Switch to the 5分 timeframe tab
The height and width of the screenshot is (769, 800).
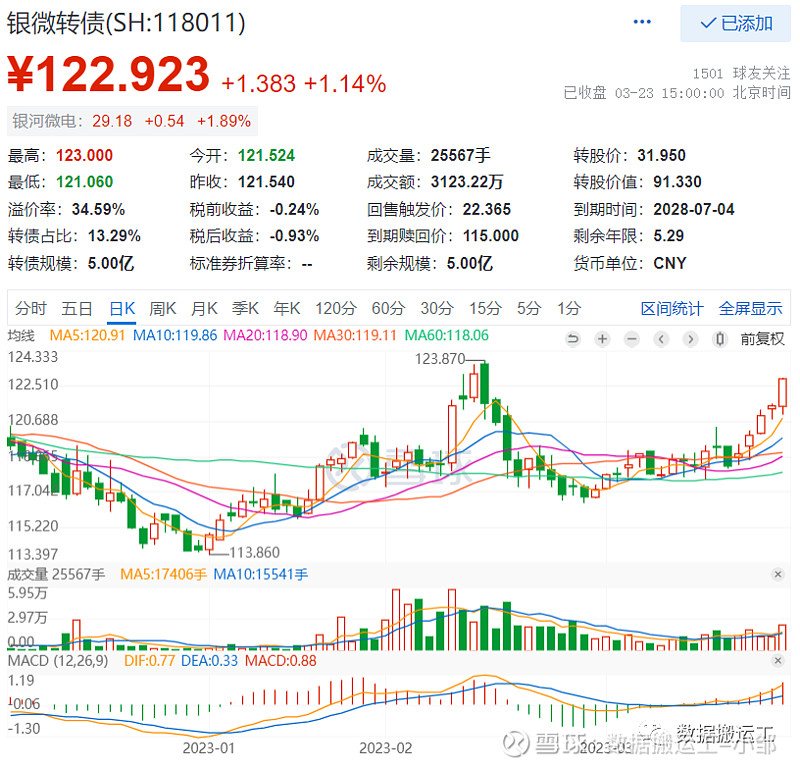pos(529,308)
